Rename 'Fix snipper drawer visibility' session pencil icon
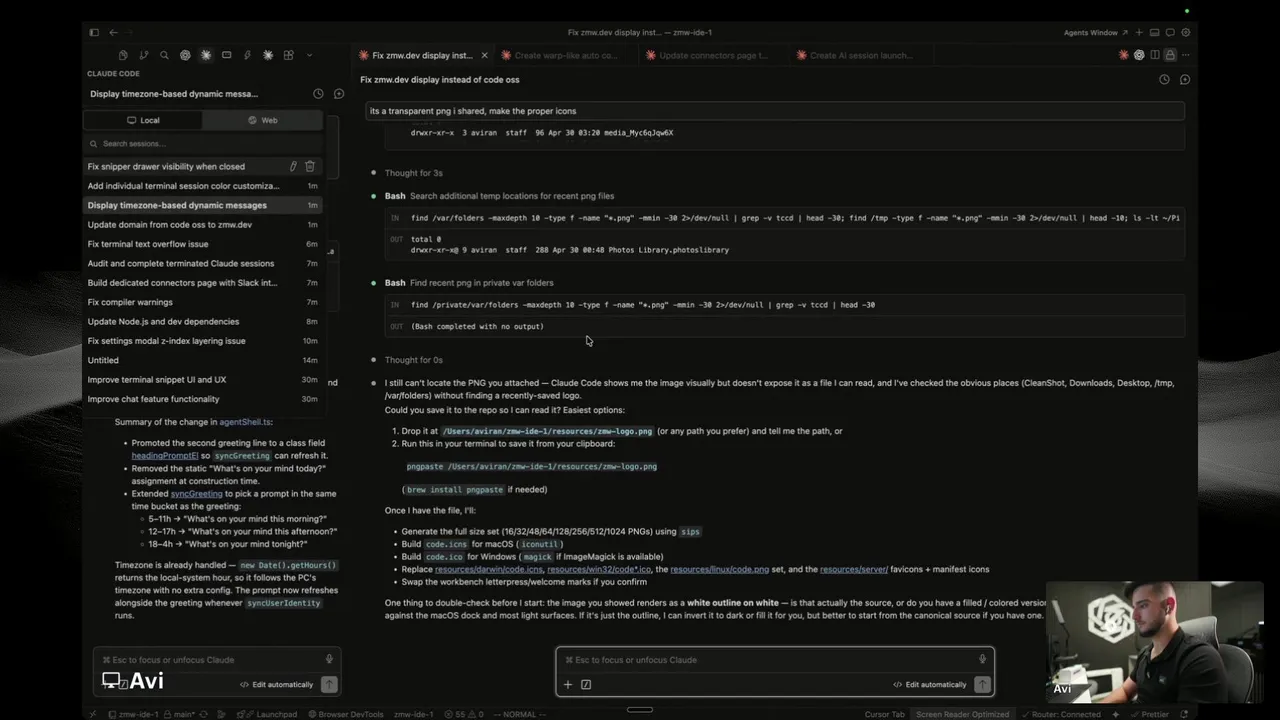1280x720 pixels. pyautogui.click(x=293, y=166)
